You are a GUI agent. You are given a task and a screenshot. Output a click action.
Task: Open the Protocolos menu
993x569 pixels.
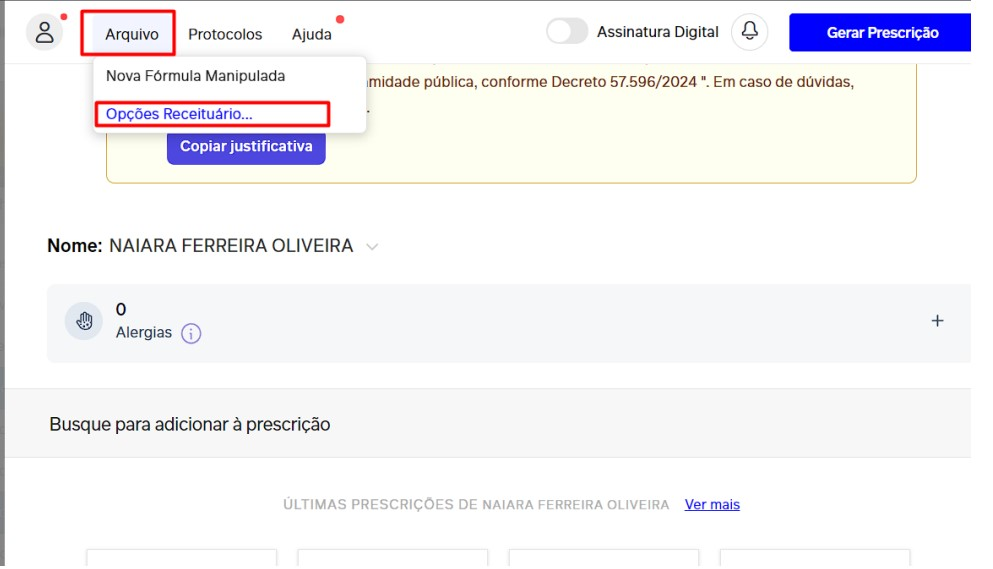[x=225, y=34]
